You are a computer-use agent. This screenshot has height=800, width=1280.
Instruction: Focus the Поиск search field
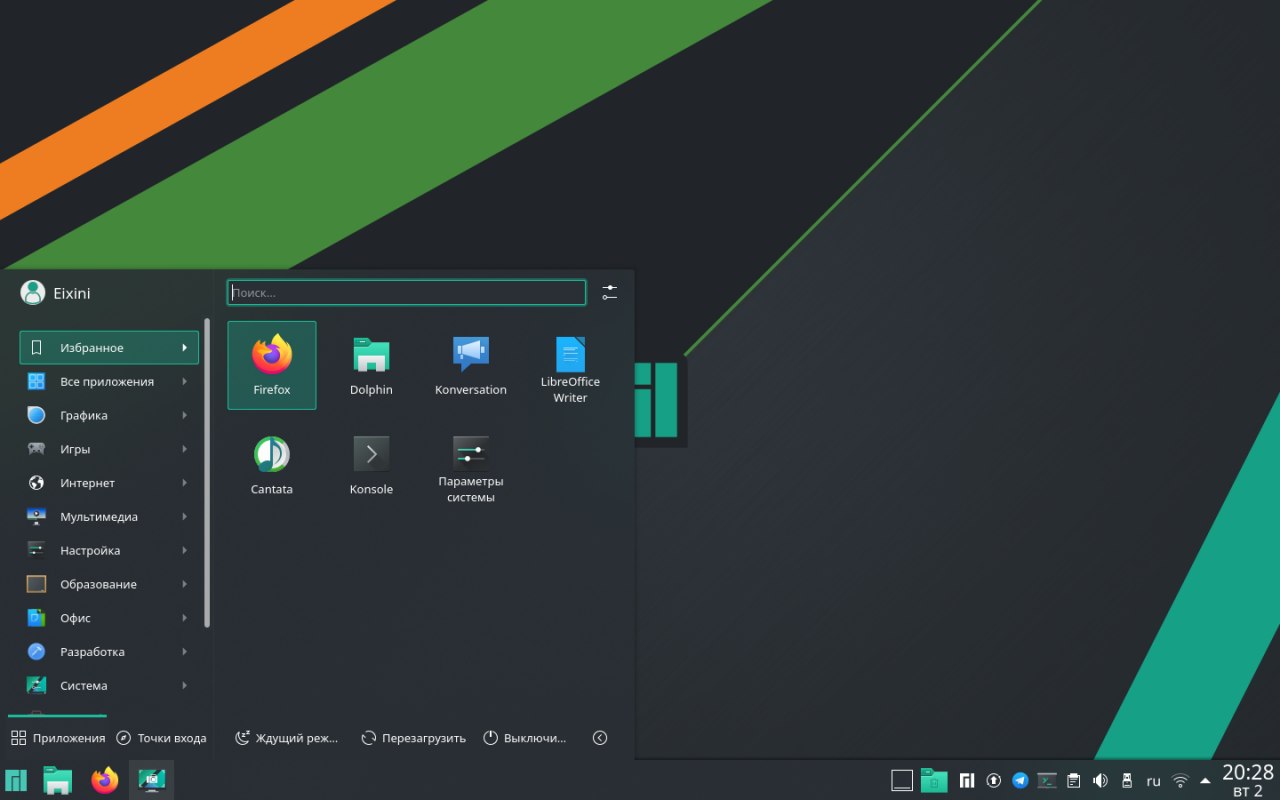[406, 292]
